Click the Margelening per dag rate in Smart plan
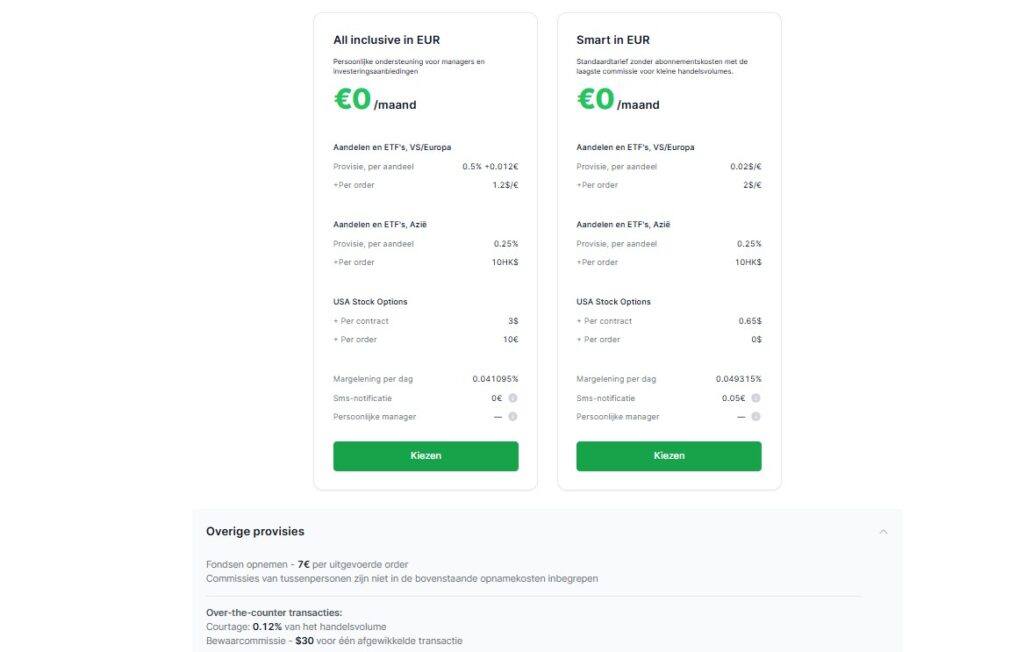1024x652 pixels. pos(738,379)
